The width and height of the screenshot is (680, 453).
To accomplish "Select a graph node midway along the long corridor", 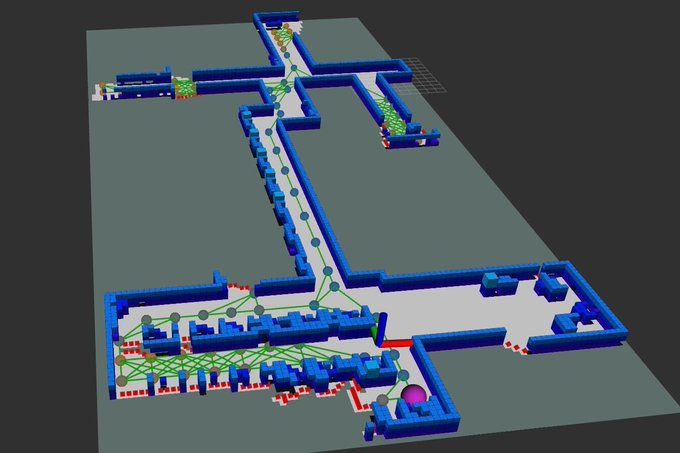I will point(297,191).
